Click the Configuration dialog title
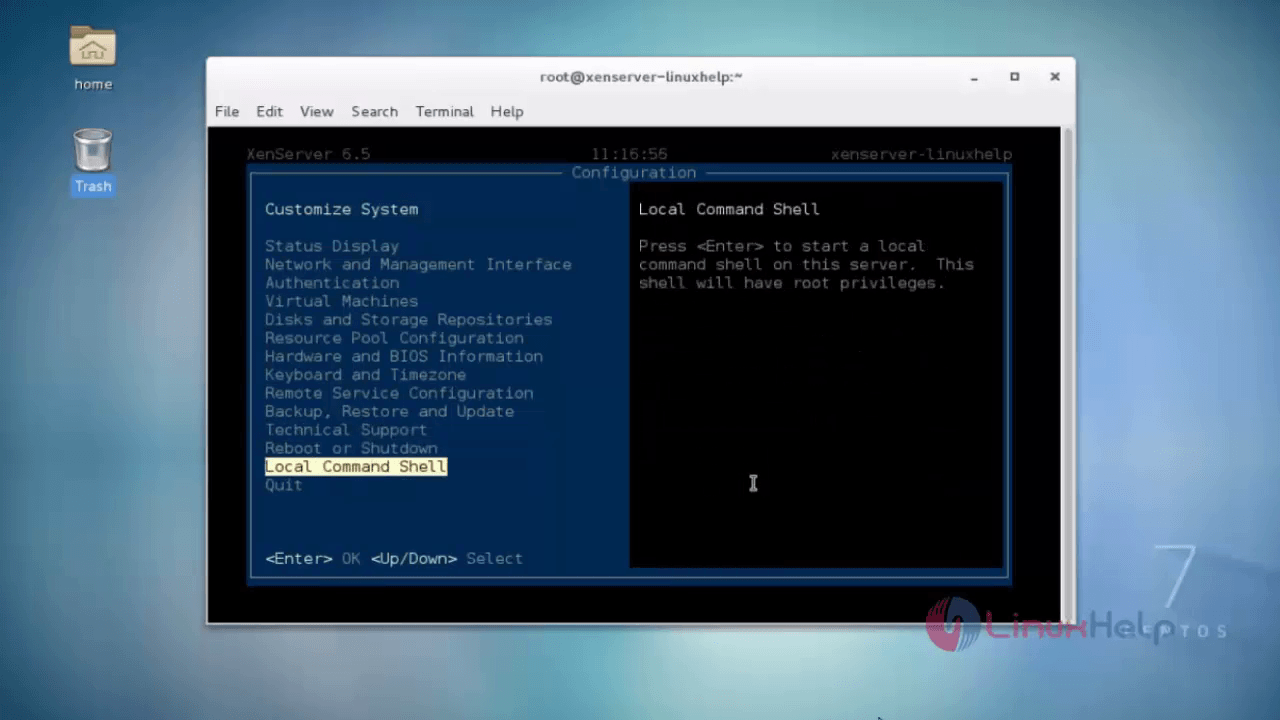1280x720 pixels. coord(633,173)
